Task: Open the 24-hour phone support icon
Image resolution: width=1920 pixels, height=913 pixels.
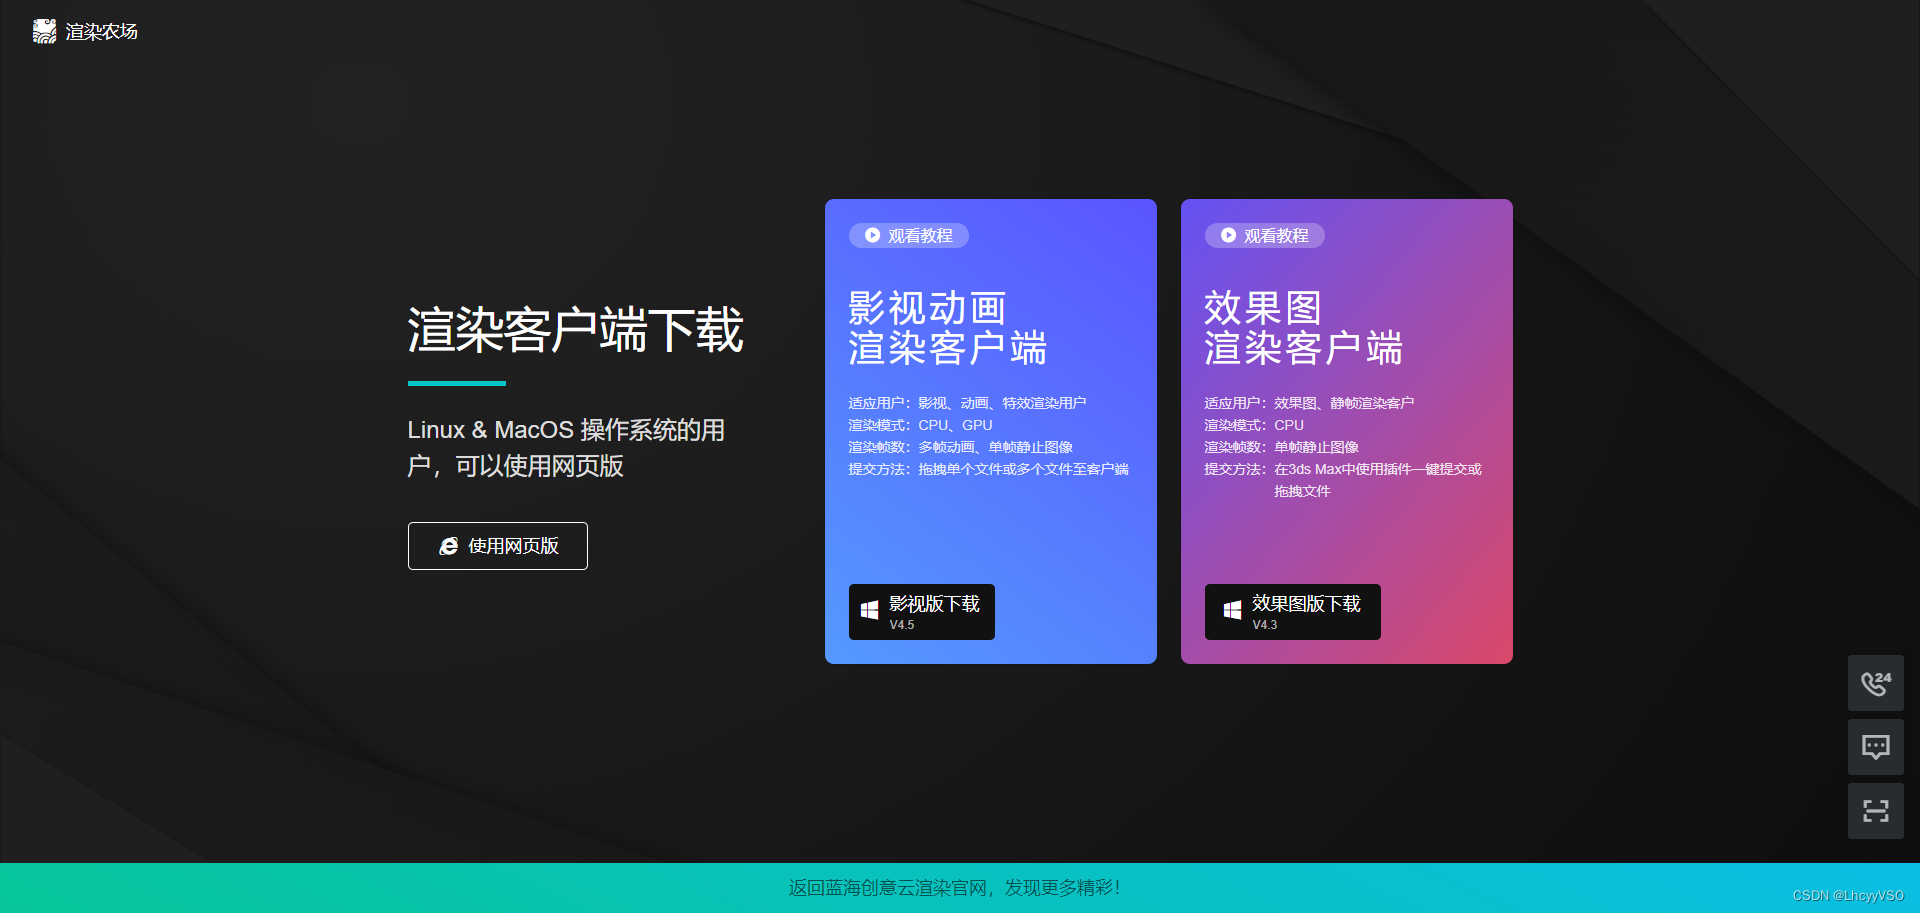Action: pyautogui.click(x=1876, y=683)
